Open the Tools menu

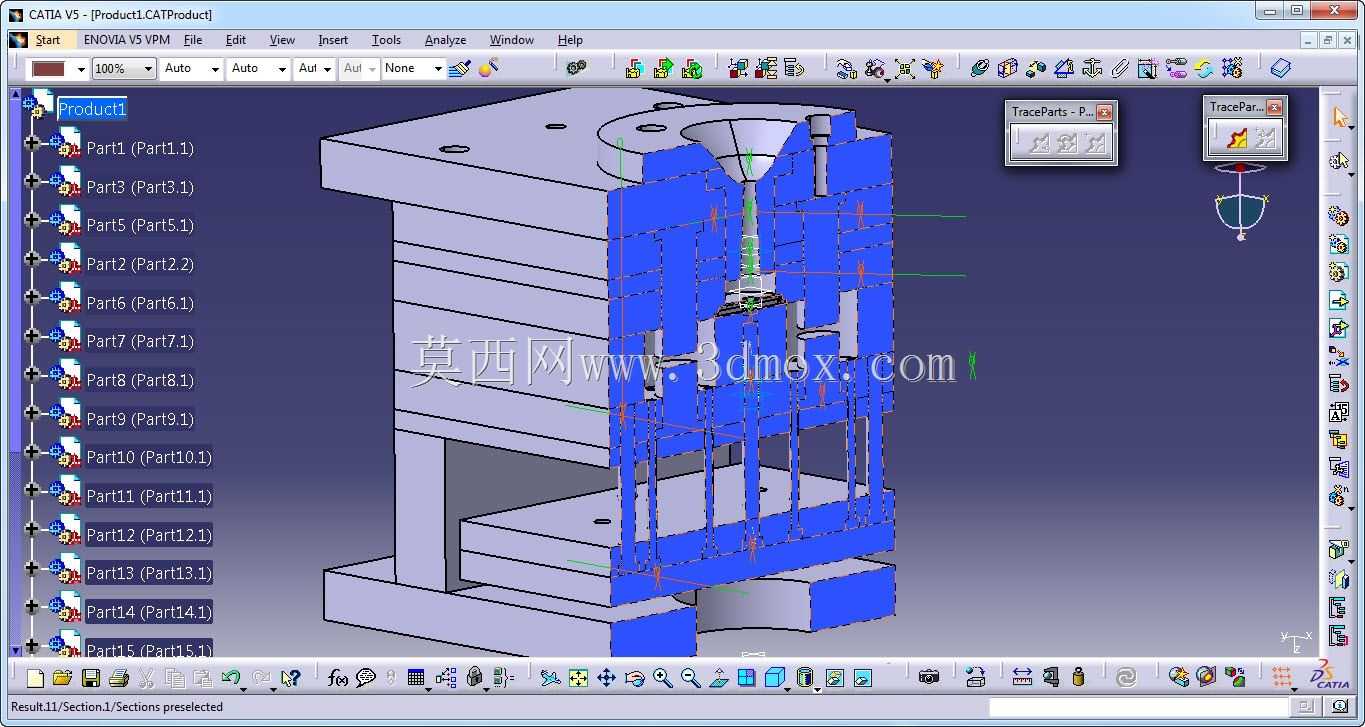point(386,40)
